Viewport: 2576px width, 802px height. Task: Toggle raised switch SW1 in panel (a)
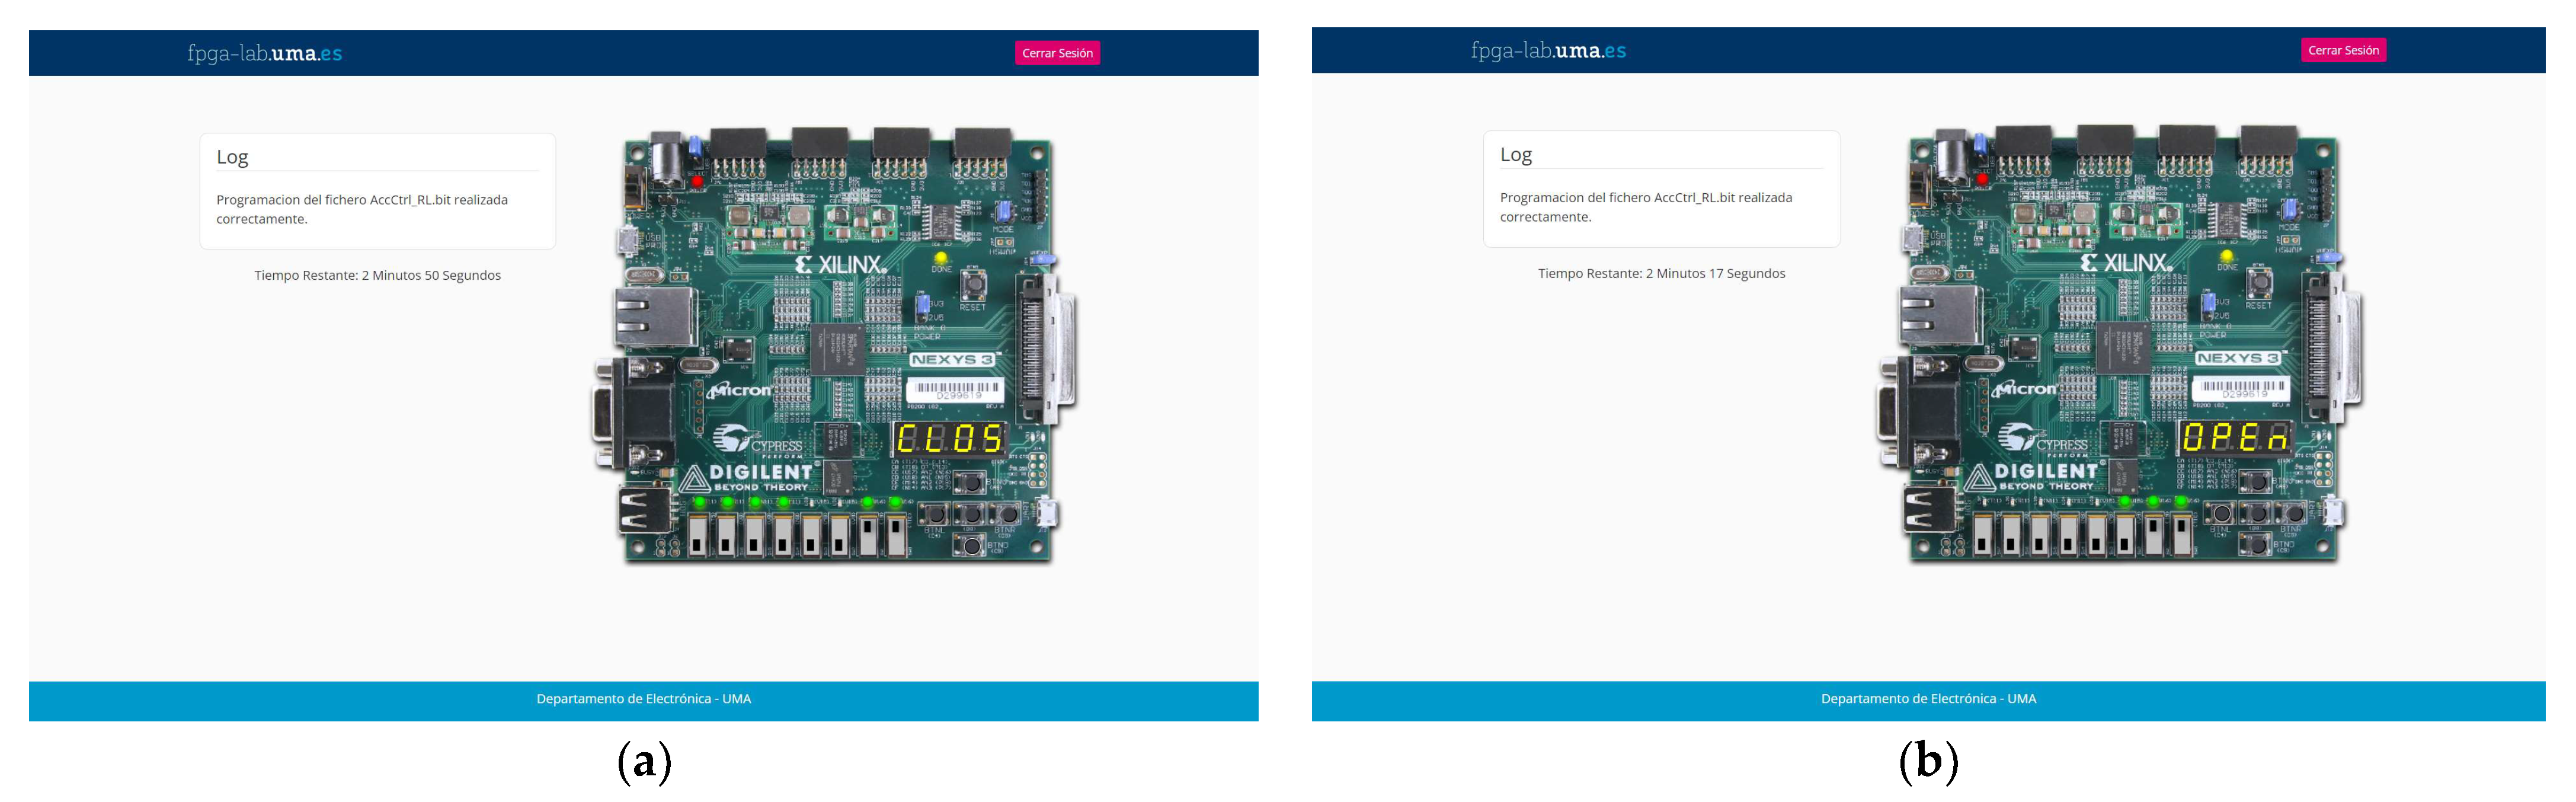coord(869,536)
